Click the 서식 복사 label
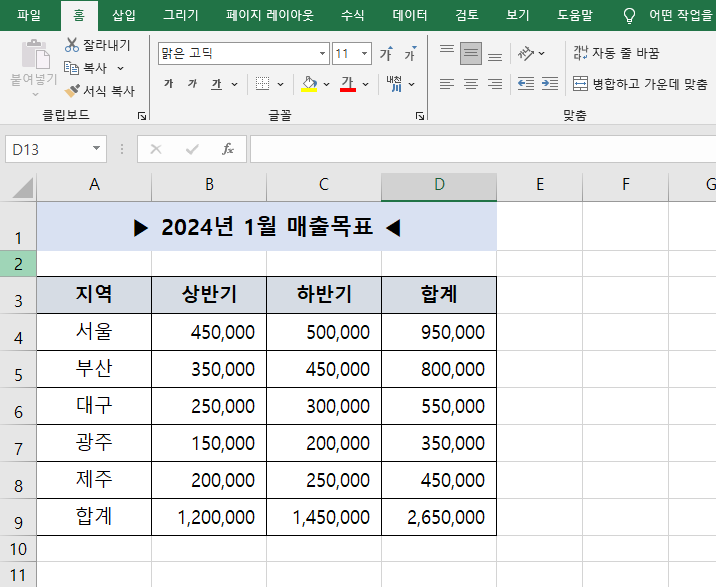Viewport: 716px width, 587px height. click(109, 91)
